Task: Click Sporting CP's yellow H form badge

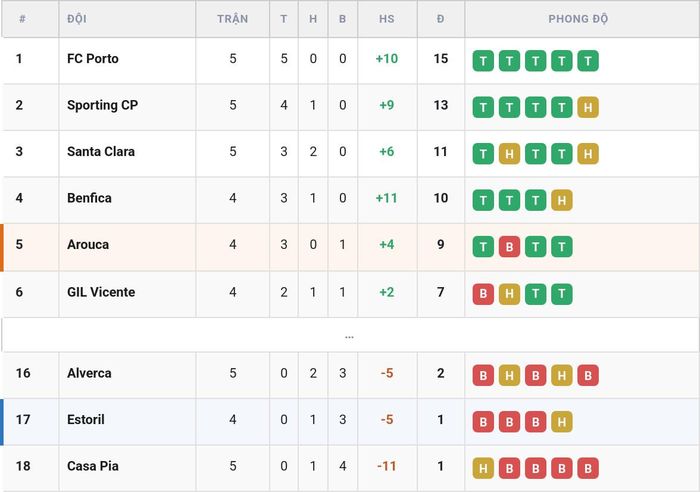Action: coord(588,107)
